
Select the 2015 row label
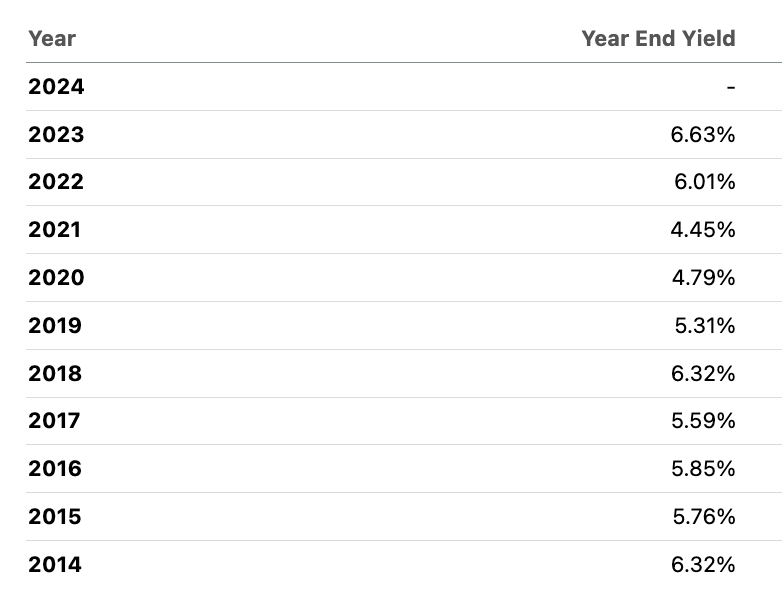(x=55, y=517)
